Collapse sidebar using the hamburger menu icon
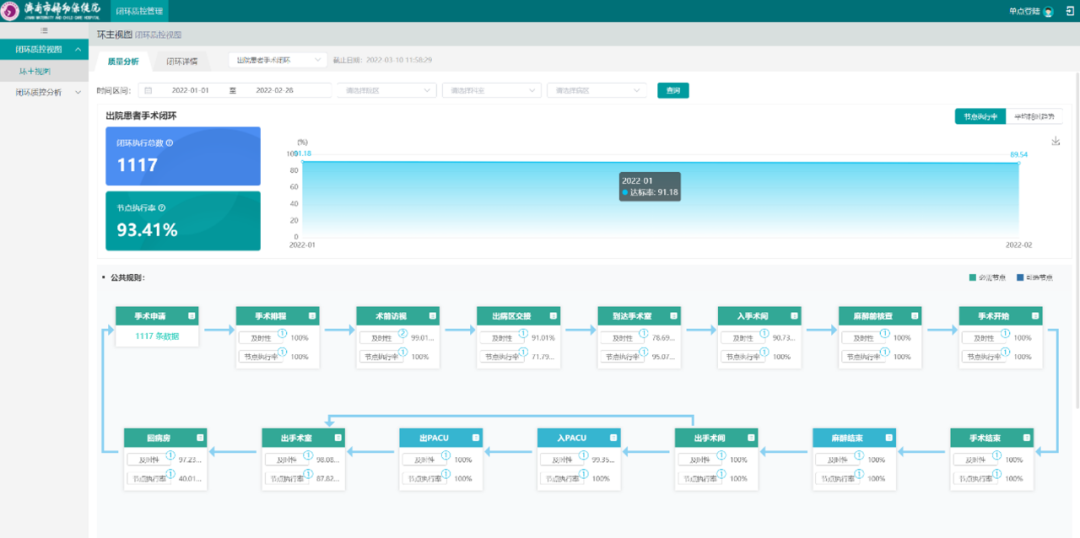The image size is (1080, 538). click(x=44, y=32)
